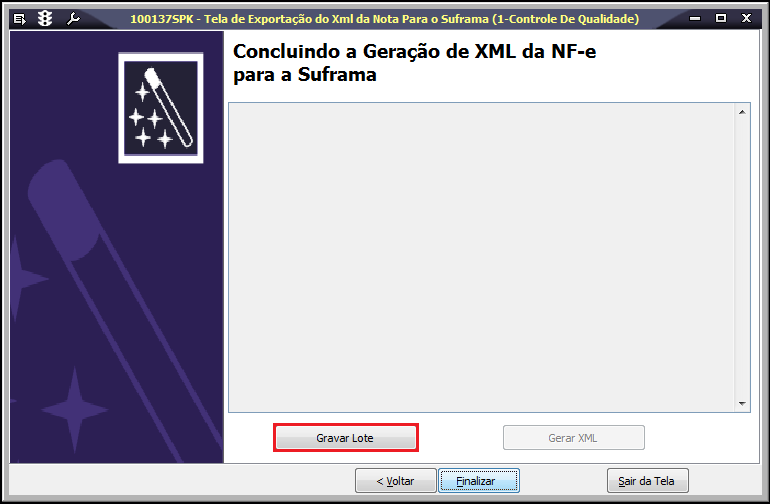The image size is (770, 504).
Task: Click the scrollbar up arrow in log area
Action: pos(742,112)
